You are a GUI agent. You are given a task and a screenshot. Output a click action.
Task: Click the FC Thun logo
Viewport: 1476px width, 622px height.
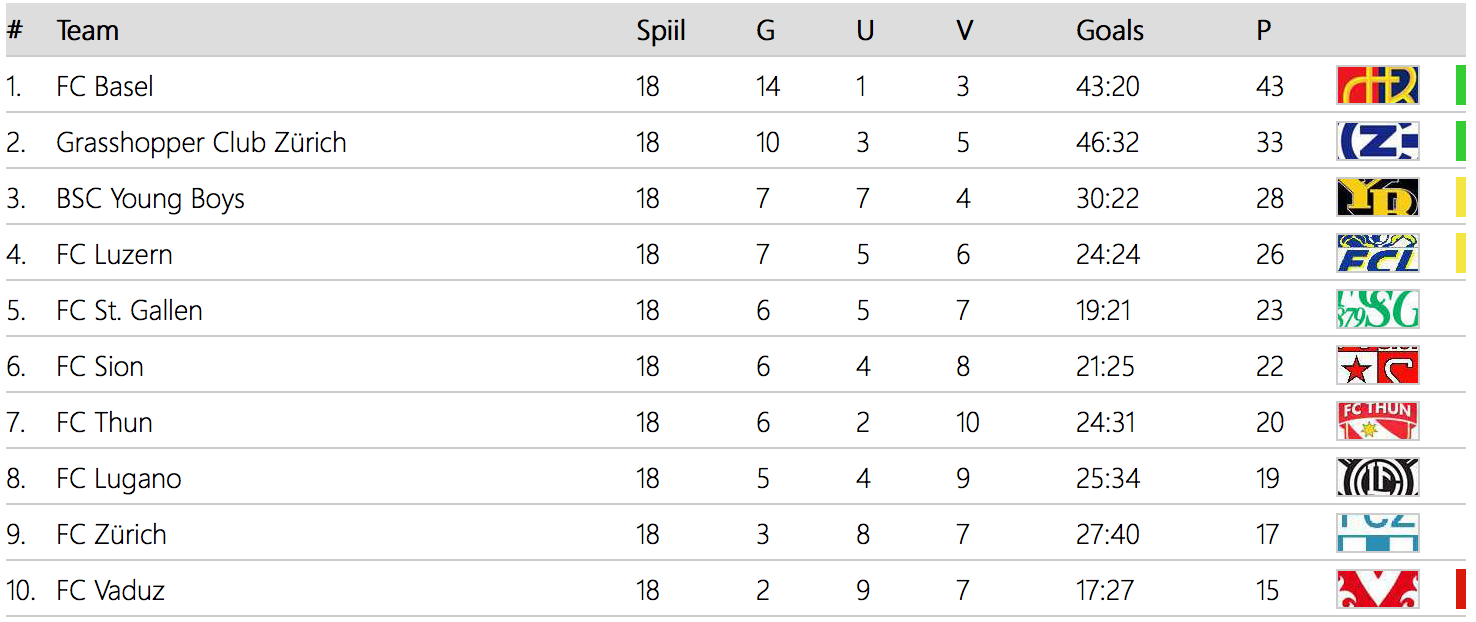click(1377, 422)
